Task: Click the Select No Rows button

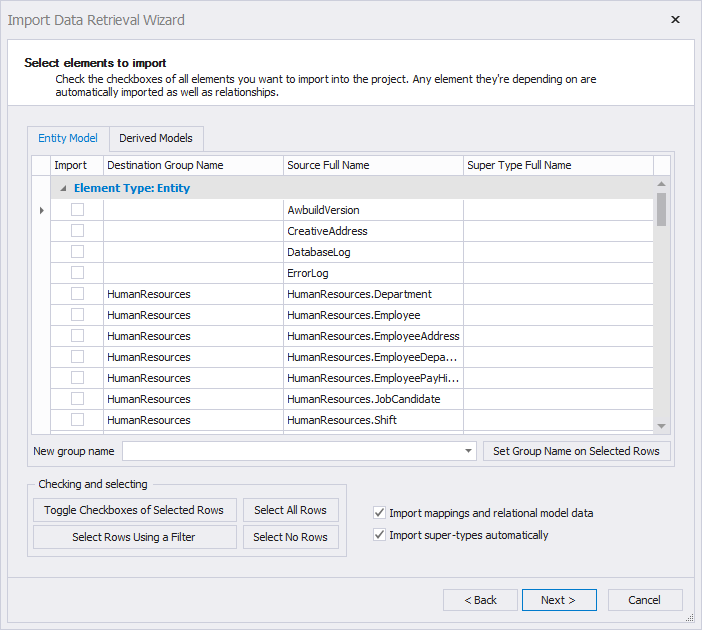Action: point(290,537)
